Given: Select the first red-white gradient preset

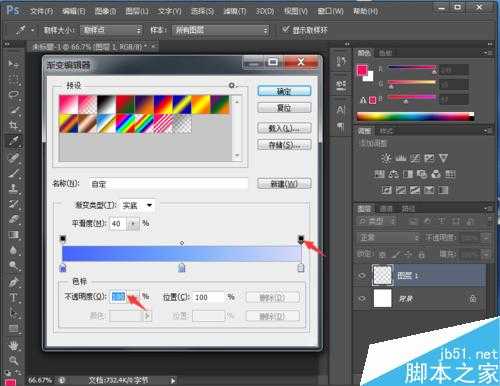Looking at the screenshot, I should [x=68, y=105].
